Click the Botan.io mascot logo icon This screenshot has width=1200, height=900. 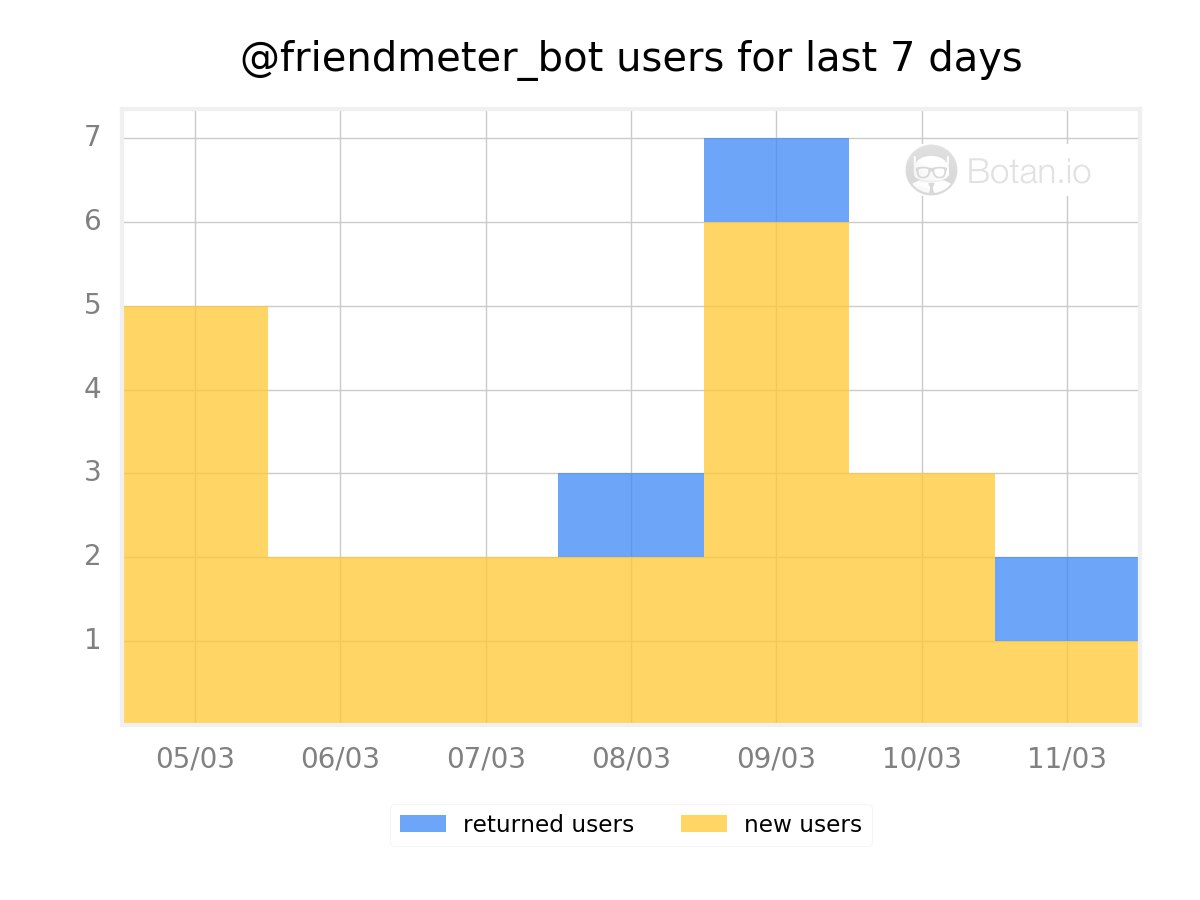click(x=931, y=171)
